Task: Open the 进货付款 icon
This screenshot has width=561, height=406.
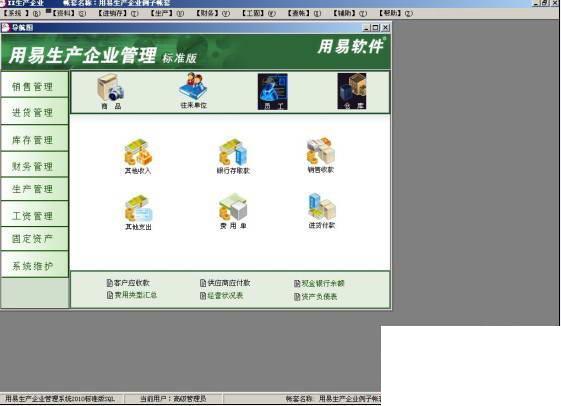Action: click(x=322, y=211)
